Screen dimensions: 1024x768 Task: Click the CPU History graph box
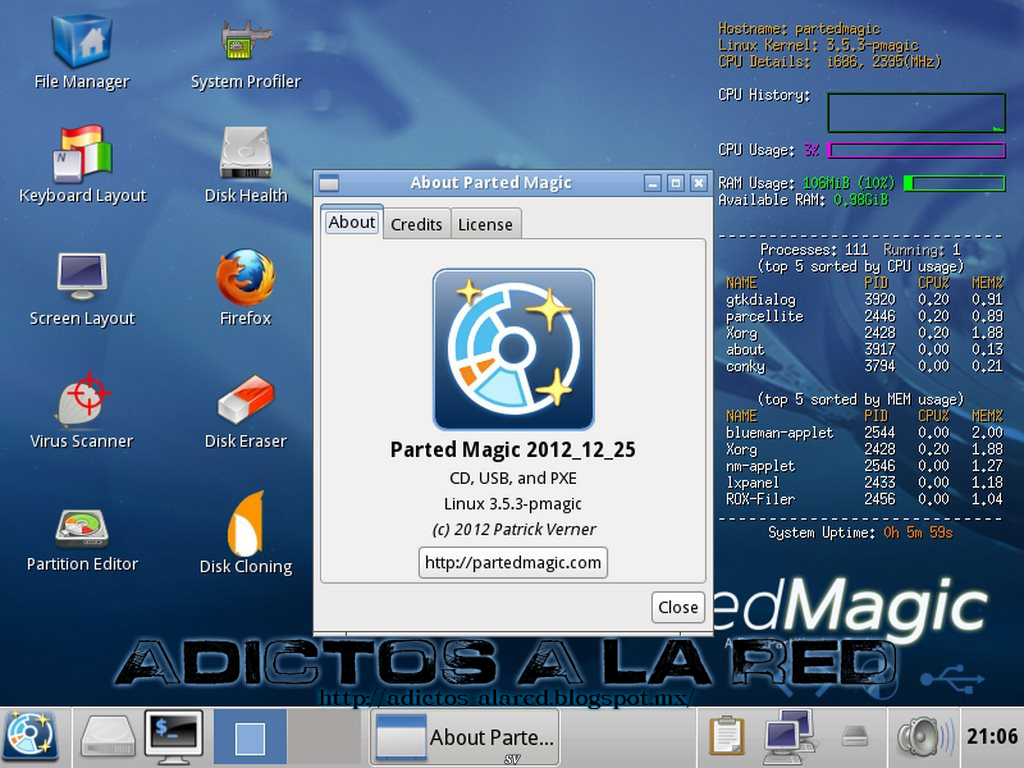916,113
